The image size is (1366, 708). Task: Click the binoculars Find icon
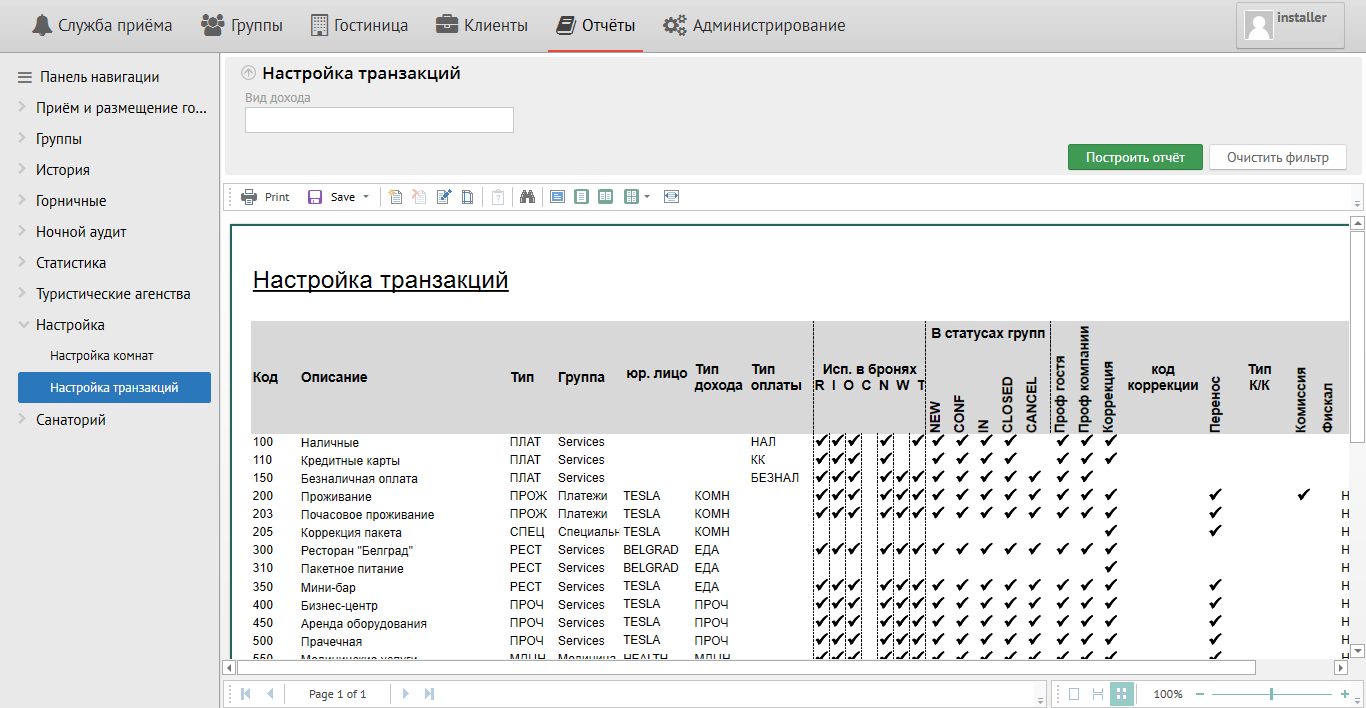click(x=526, y=197)
